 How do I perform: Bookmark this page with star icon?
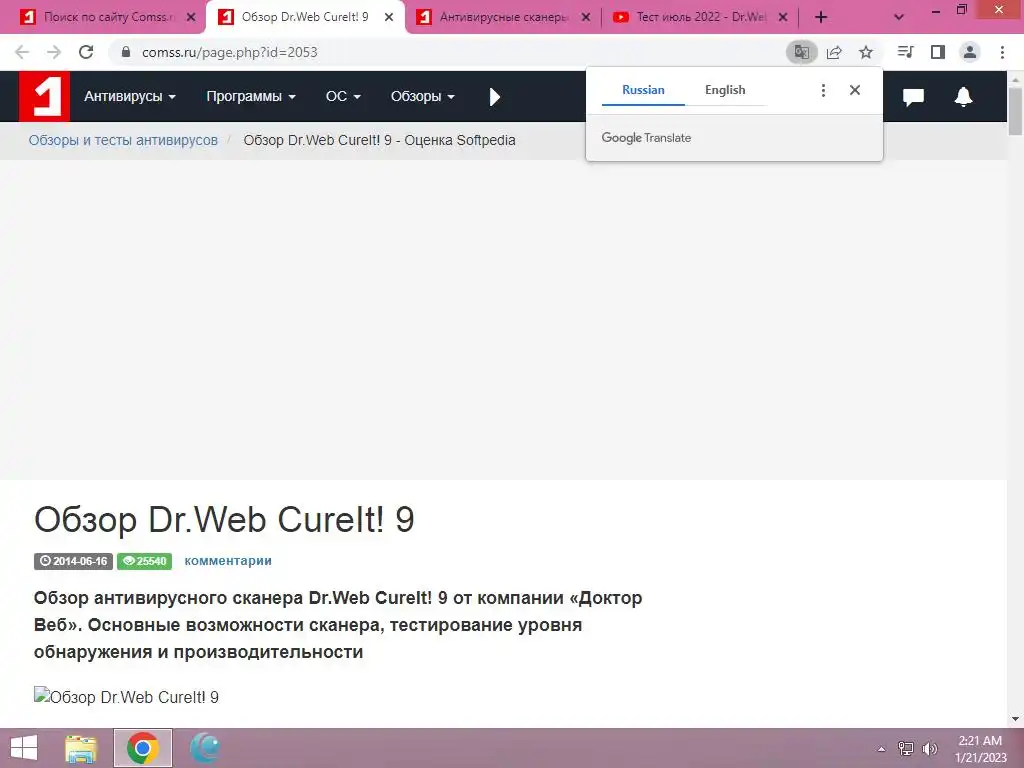click(x=866, y=52)
